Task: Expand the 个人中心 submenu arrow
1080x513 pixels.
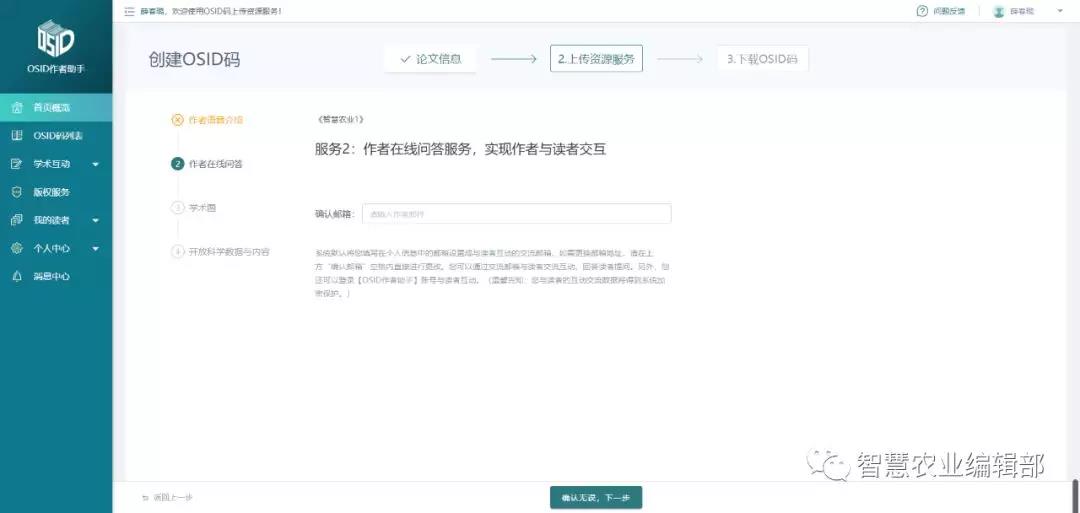Action: pos(95,248)
